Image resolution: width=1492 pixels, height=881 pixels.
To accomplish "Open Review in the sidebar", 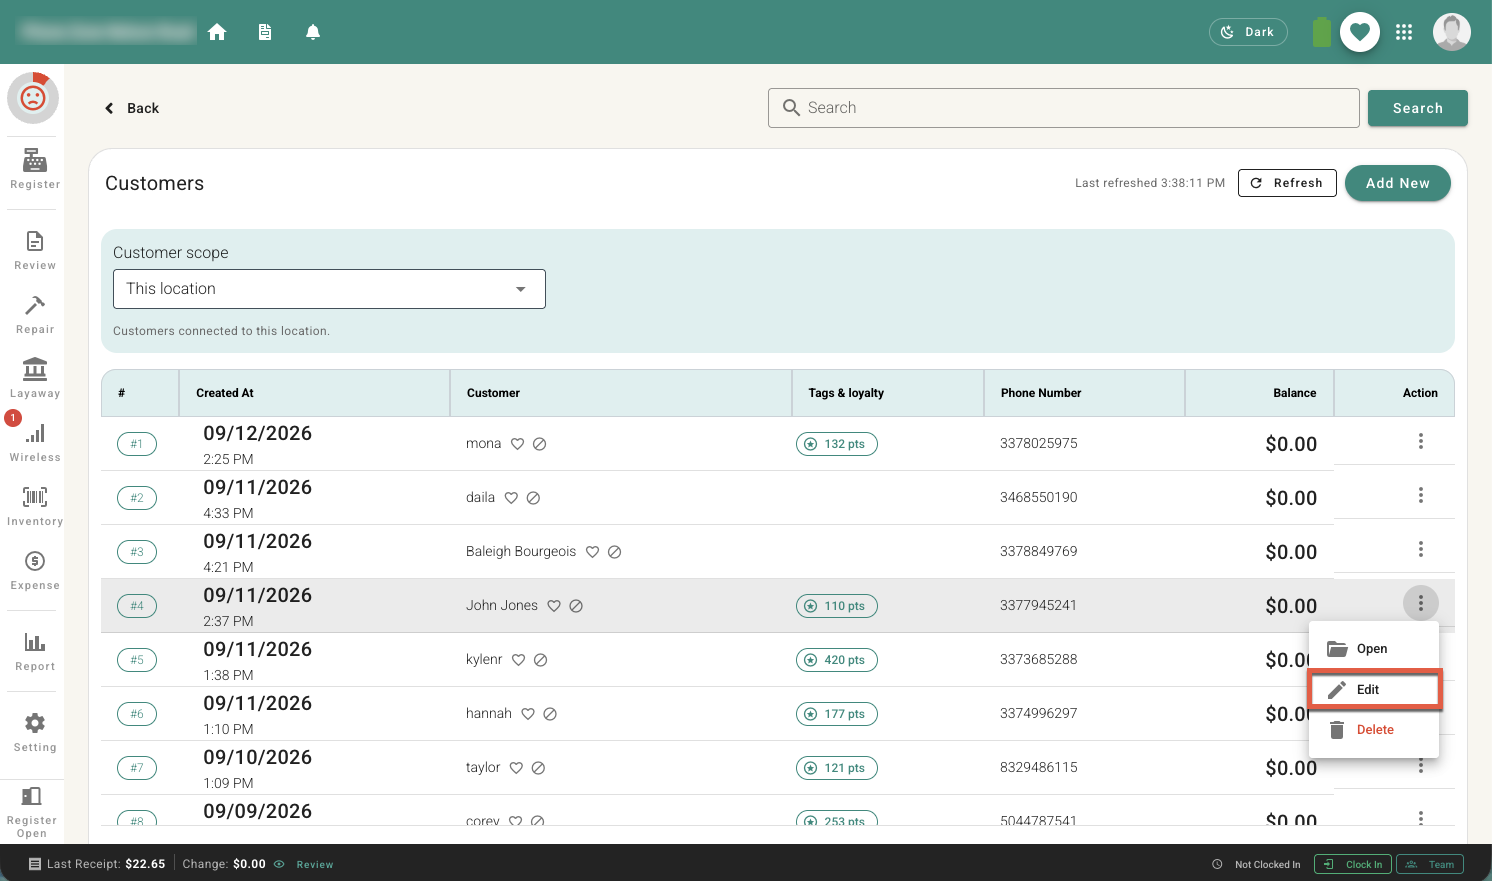I will point(35,250).
